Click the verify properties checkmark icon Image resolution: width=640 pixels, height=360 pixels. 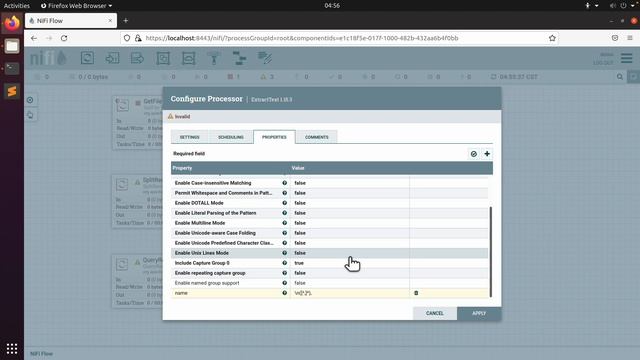click(473, 154)
